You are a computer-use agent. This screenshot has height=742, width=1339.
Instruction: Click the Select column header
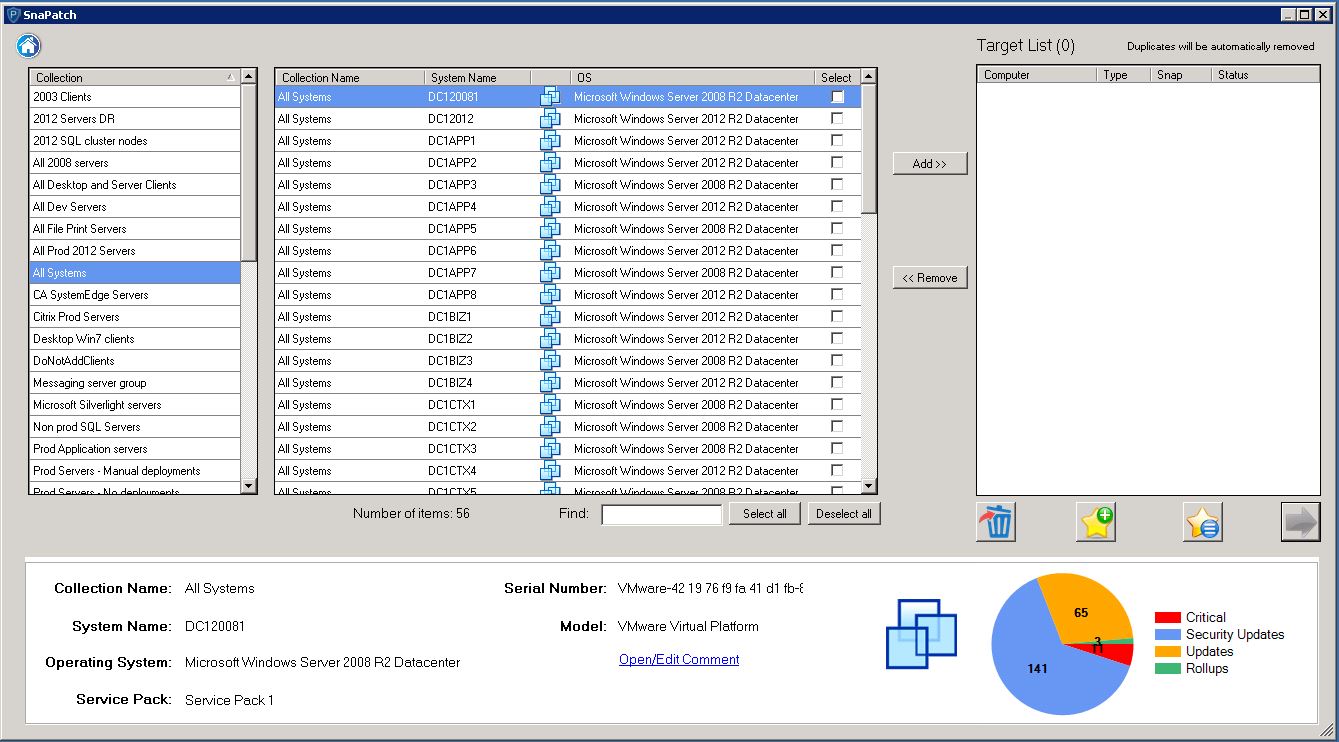tap(837, 77)
